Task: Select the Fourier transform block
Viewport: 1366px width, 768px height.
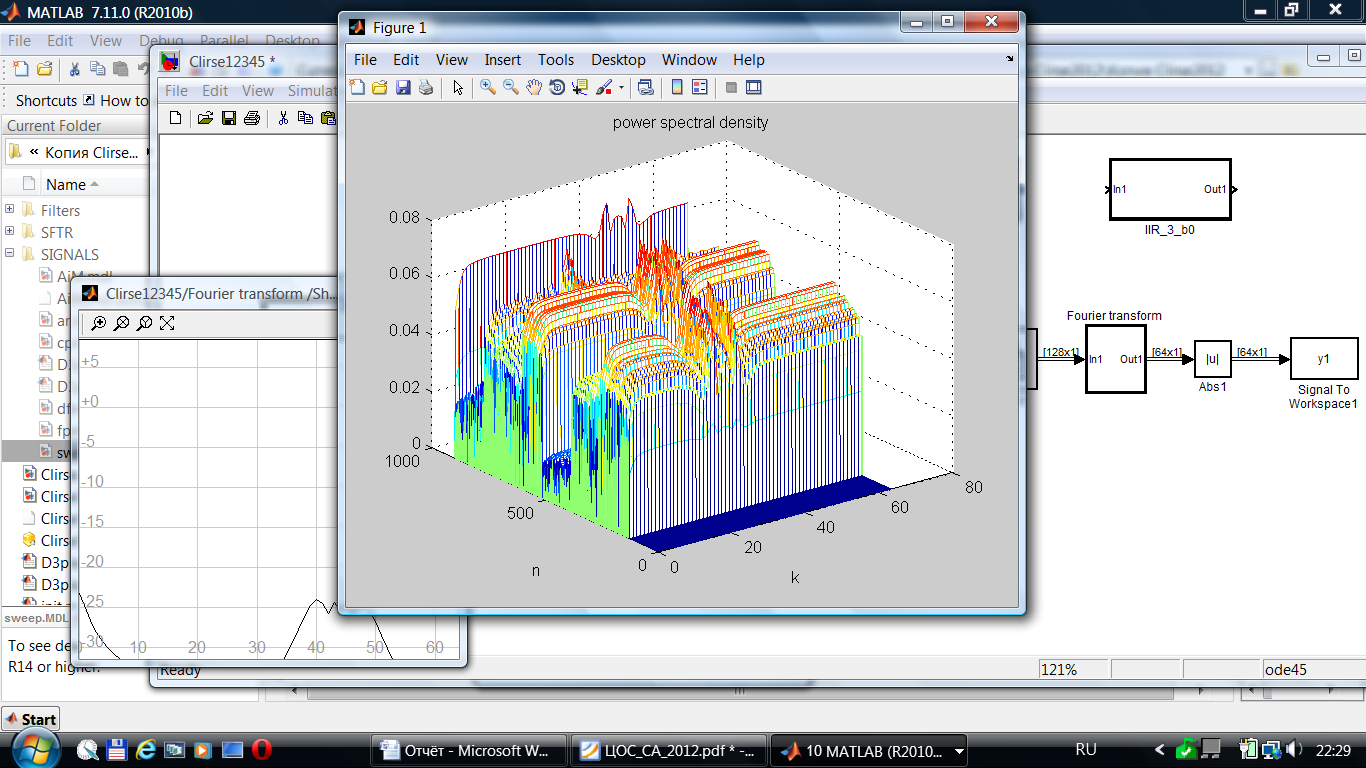Action: [1115, 359]
